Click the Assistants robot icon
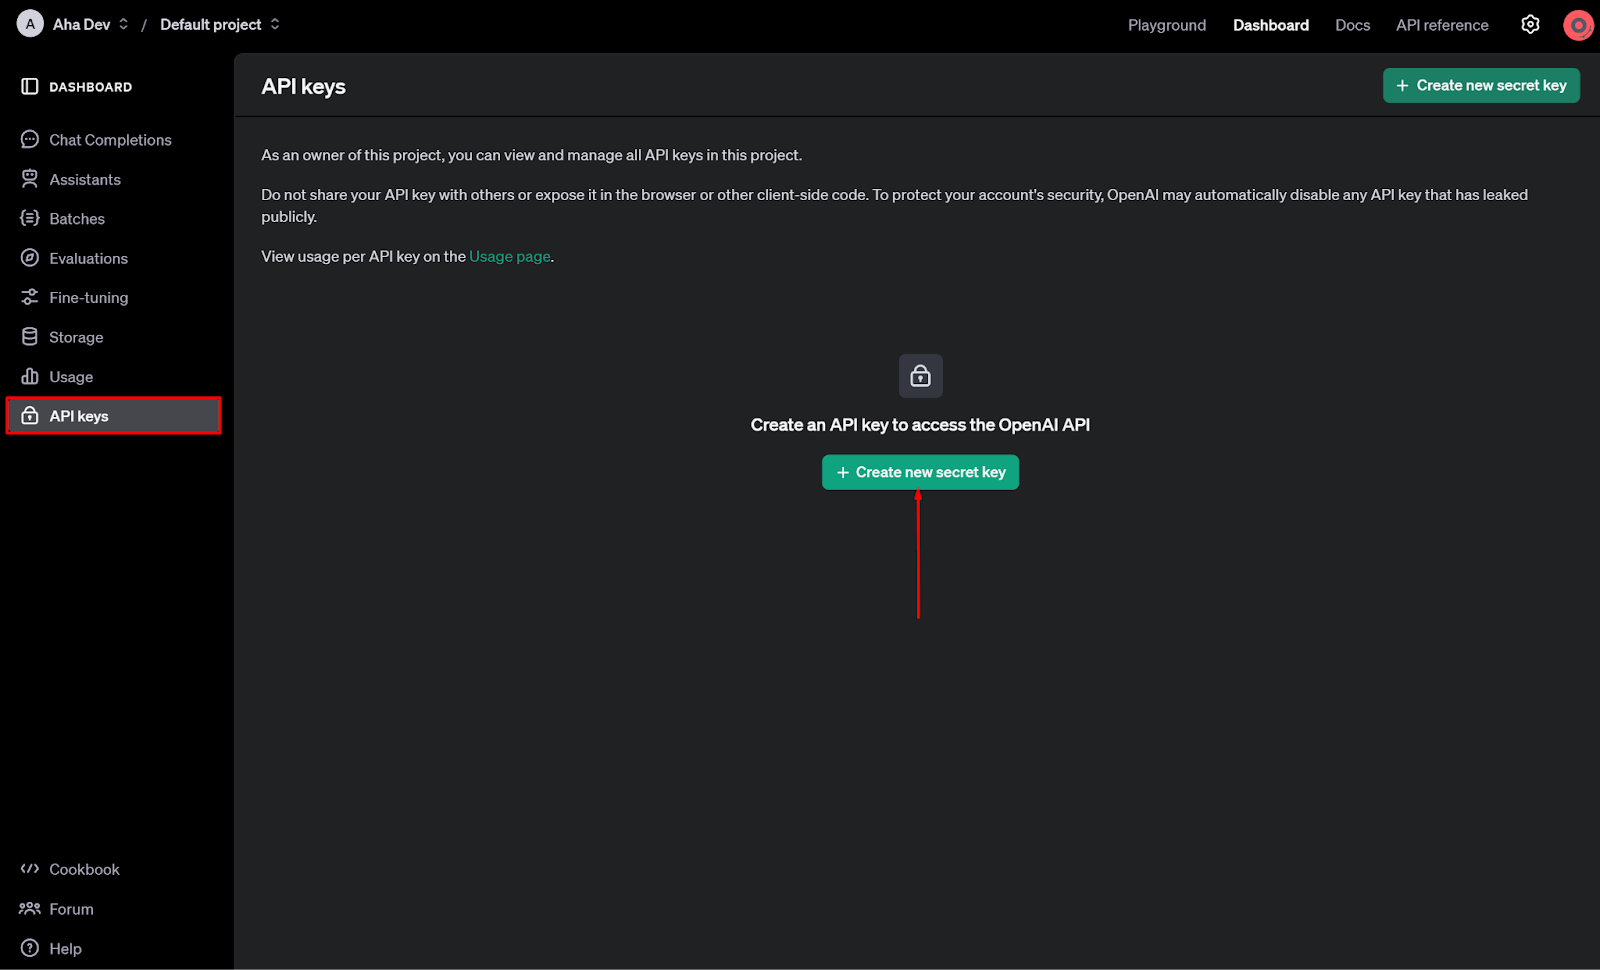 (30, 179)
